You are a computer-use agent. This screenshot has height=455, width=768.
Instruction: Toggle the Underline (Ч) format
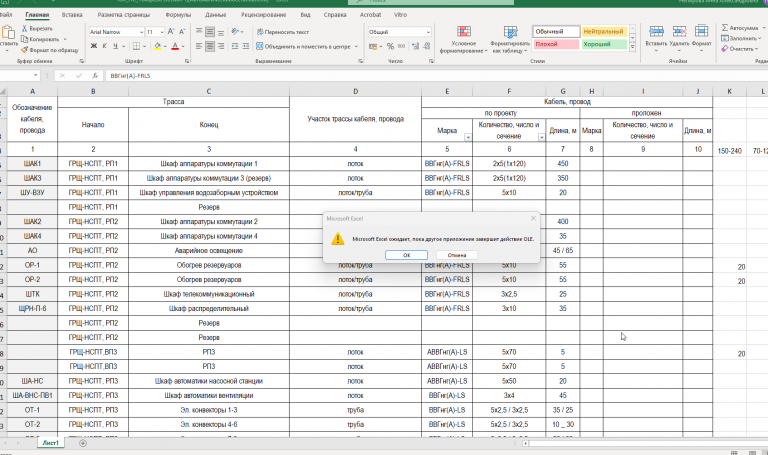[116, 46]
